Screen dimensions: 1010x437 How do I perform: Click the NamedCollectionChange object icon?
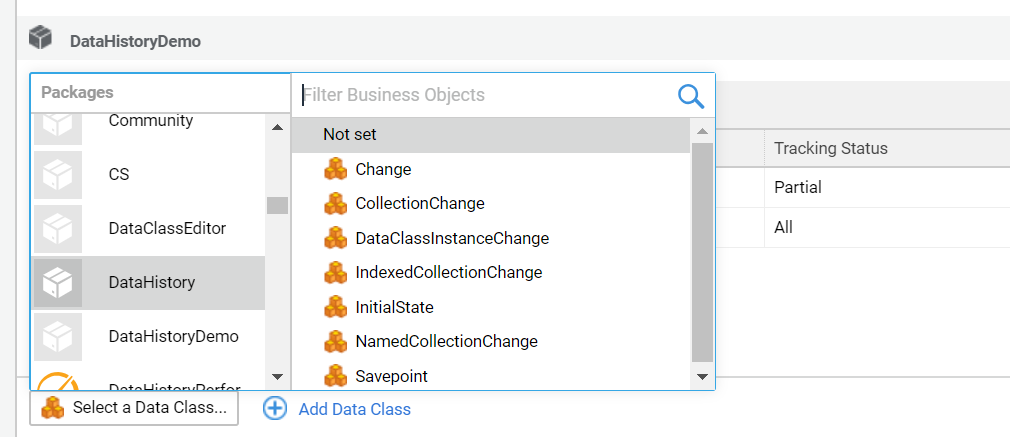point(335,341)
